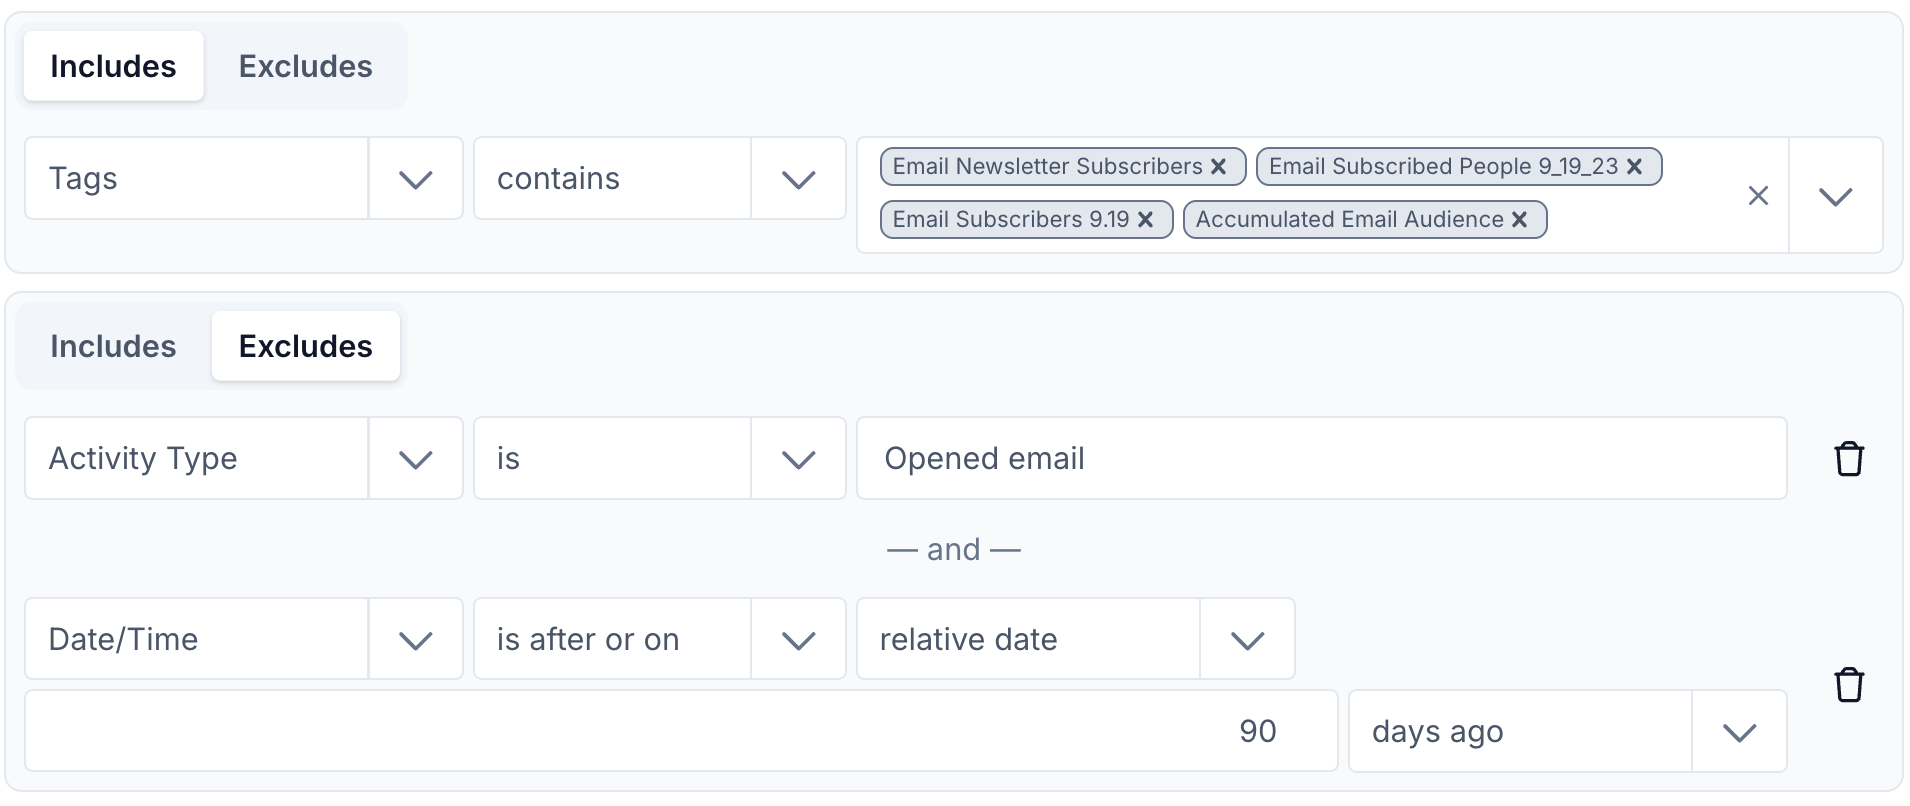Open the contains operator dropdown
This screenshot has width=1910, height=806.
798,180
